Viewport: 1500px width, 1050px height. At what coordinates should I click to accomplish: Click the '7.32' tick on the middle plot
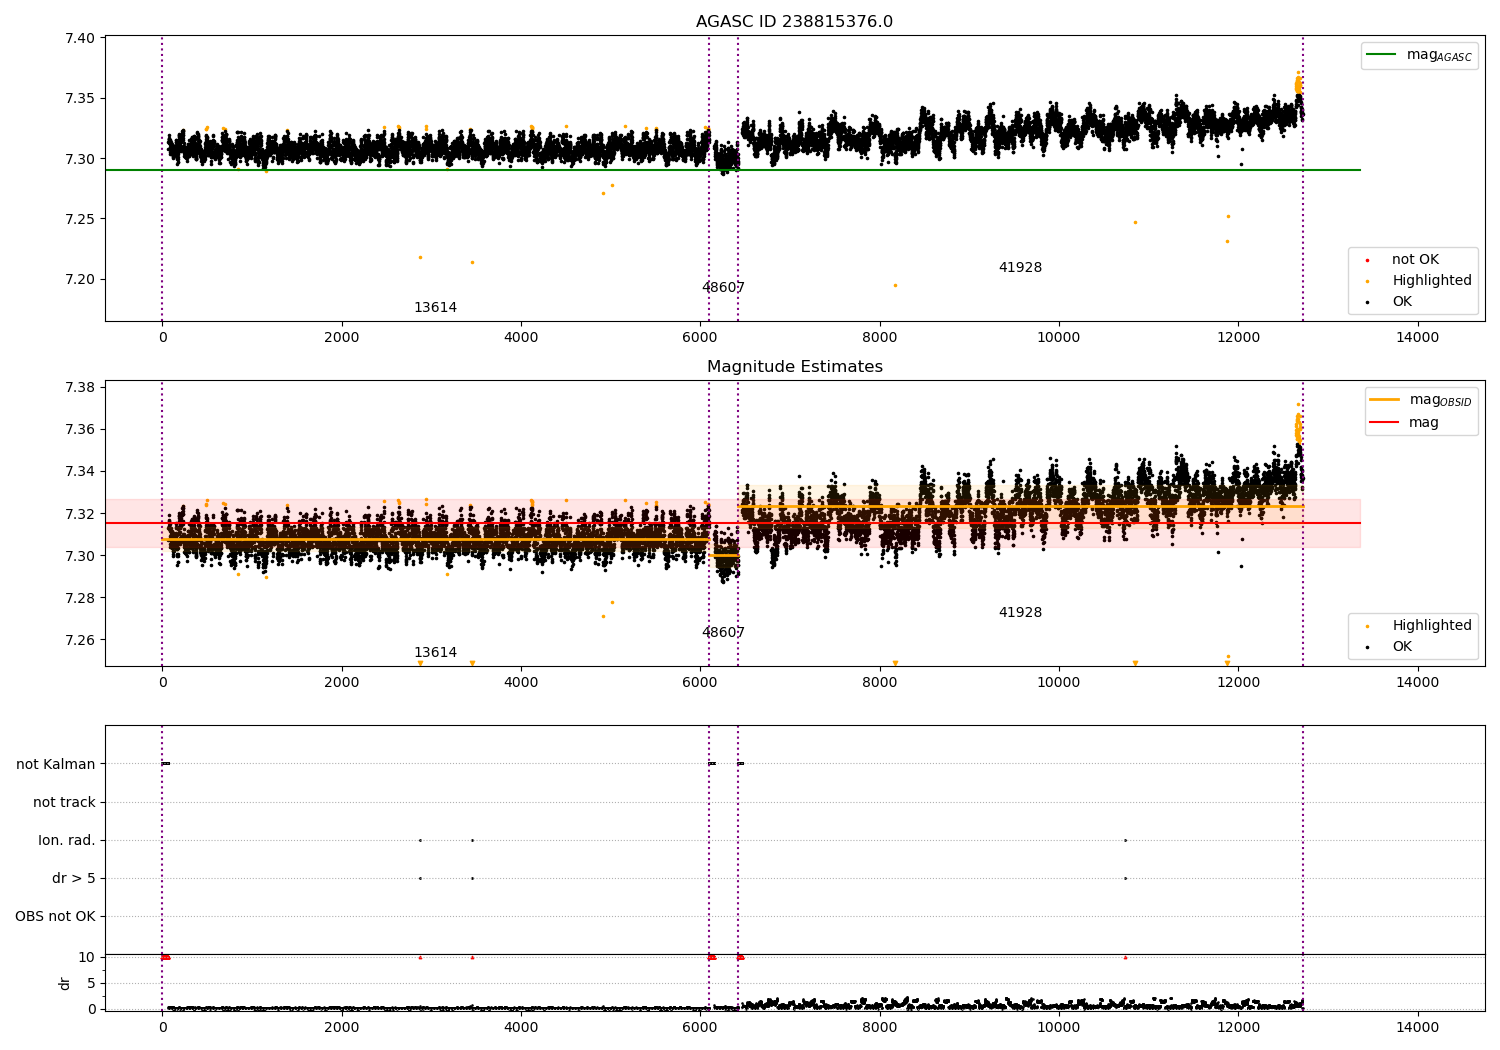point(80,514)
